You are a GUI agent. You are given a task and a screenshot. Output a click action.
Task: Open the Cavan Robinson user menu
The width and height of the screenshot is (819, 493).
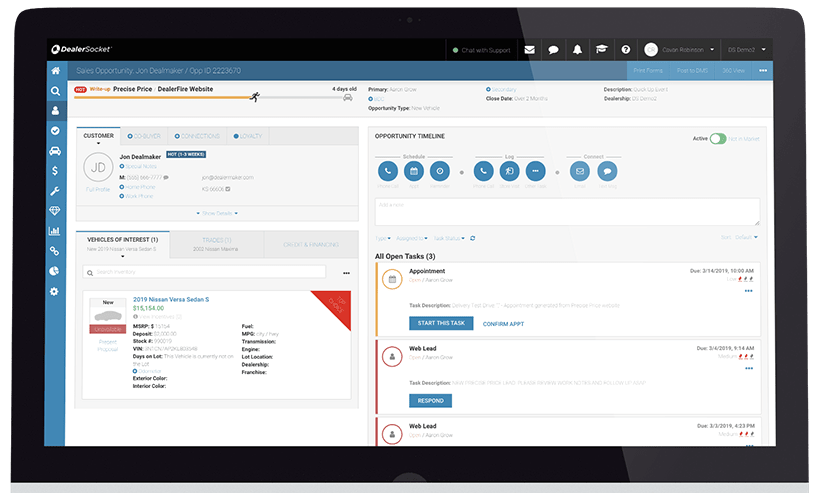point(680,50)
